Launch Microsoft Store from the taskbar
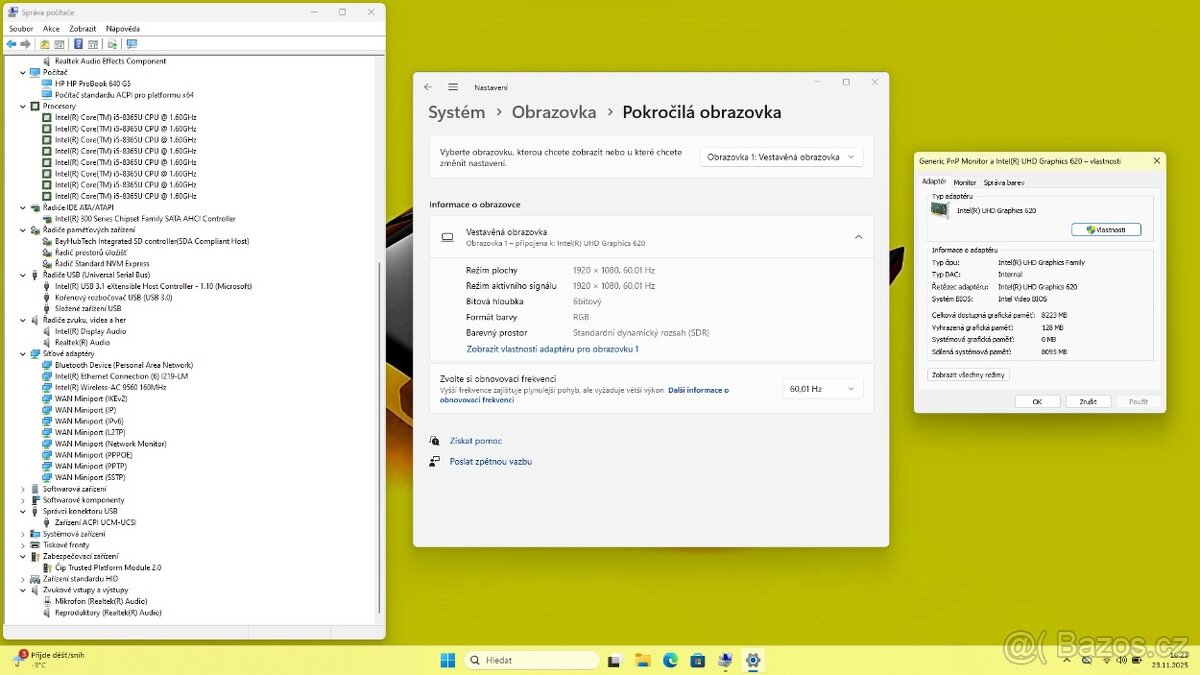1200x675 pixels. (698, 660)
